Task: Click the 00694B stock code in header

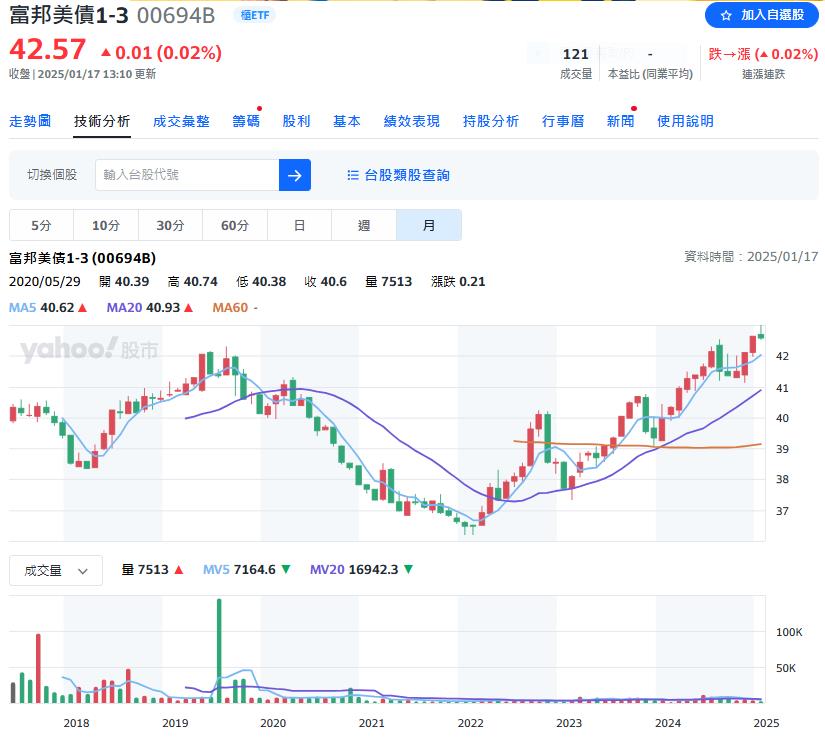Action: pyautogui.click(x=176, y=15)
